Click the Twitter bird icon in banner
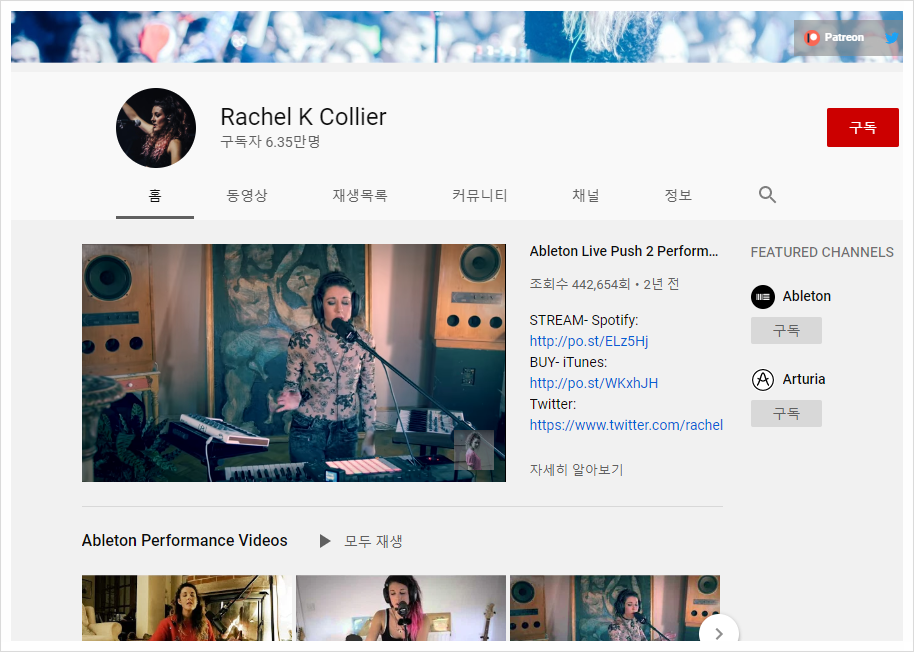Image resolution: width=914 pixels, height=652 pixels. pyautogui.click(x=891, y=38)
